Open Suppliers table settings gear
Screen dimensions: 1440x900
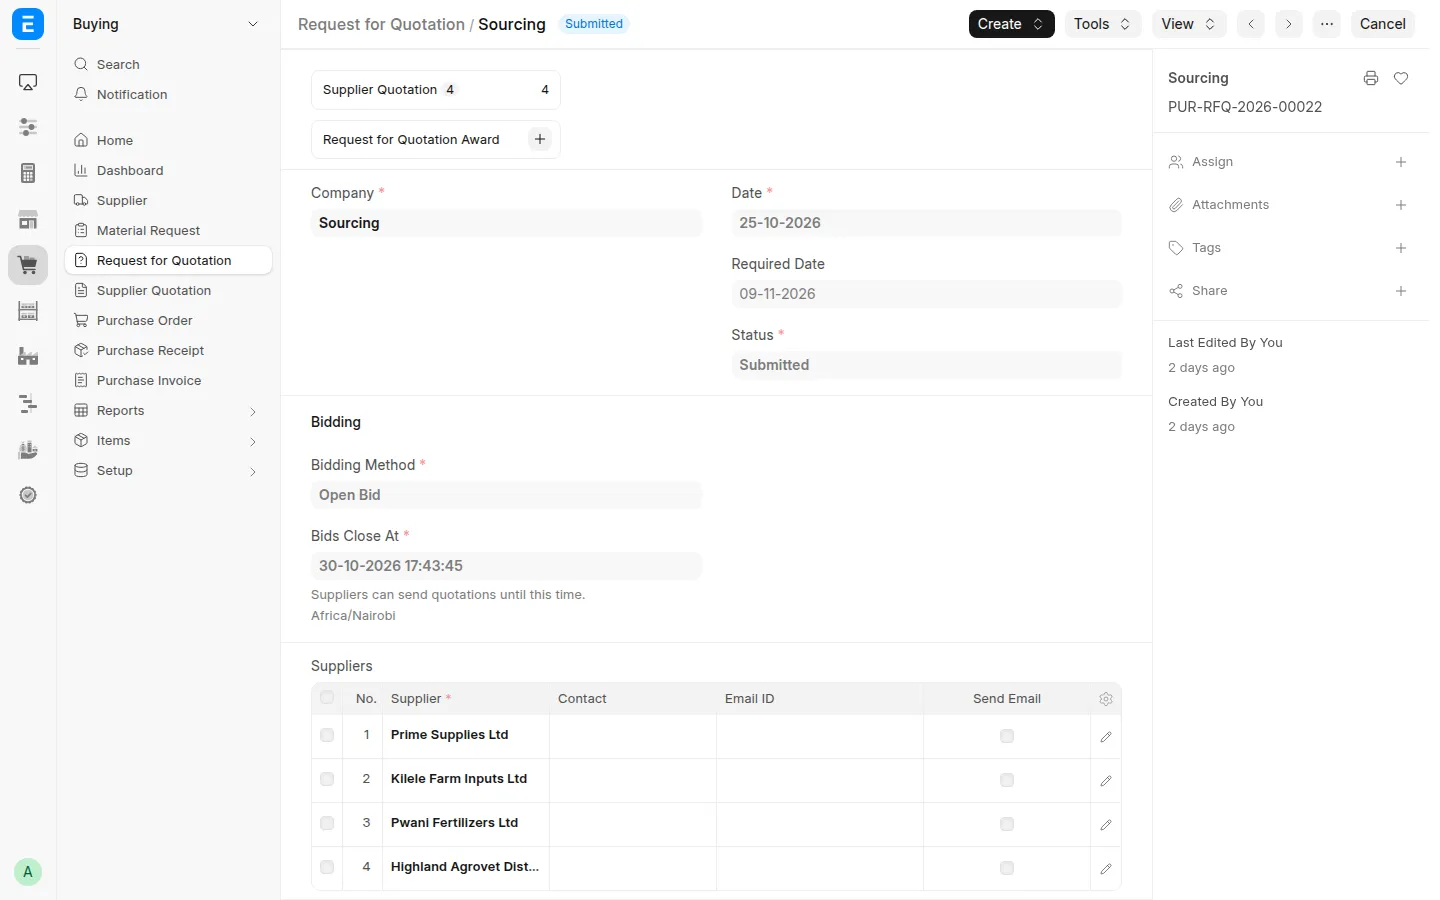click(x=1106, y=699)
